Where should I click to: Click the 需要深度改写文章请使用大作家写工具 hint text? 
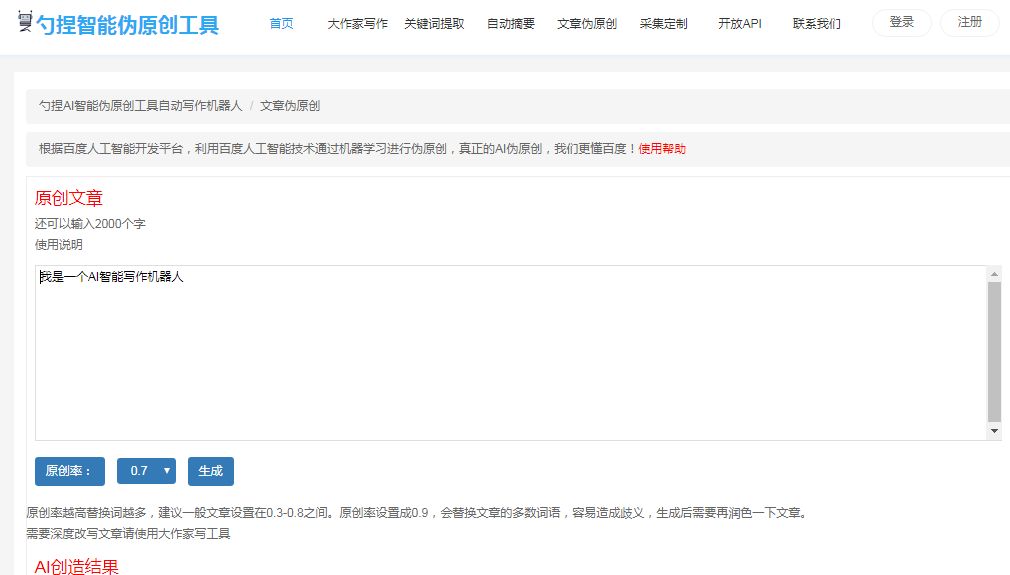click(128, 533)
